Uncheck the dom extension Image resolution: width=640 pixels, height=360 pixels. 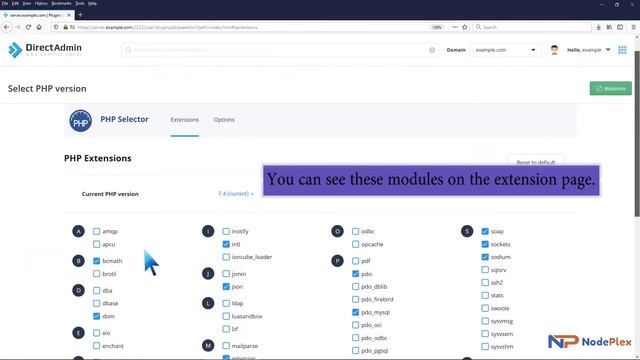tap(96, 316)
